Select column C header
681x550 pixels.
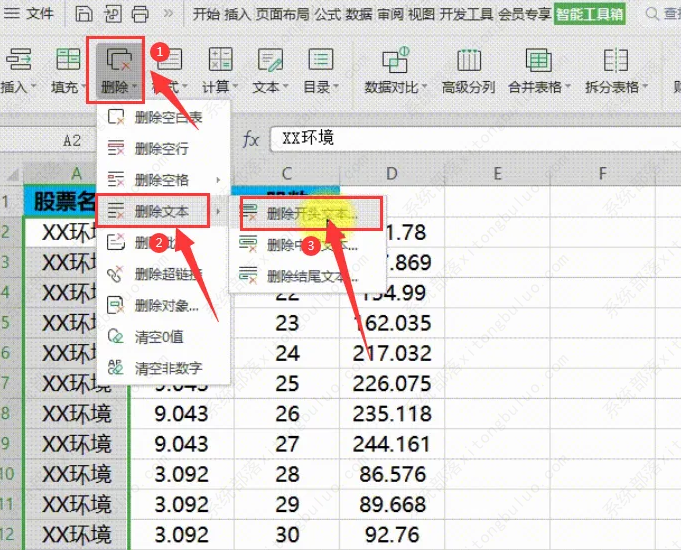[x=287, y=174]
